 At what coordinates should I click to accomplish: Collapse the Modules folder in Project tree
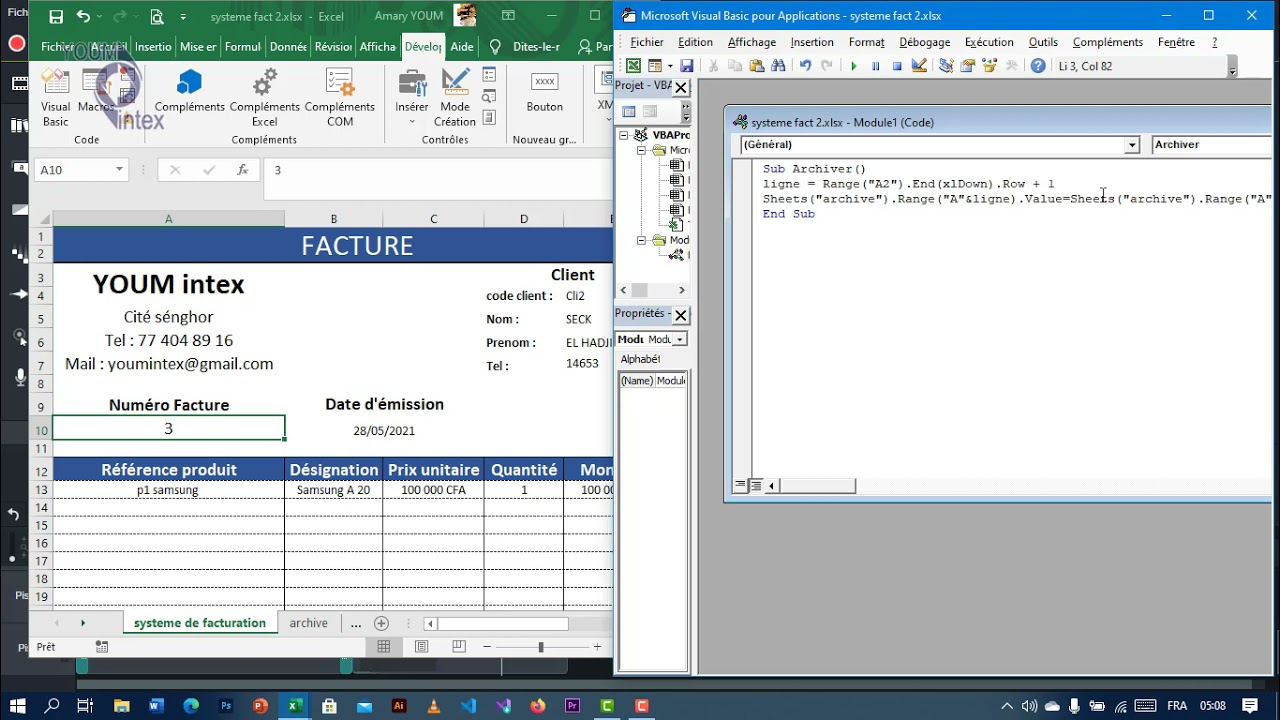(x=643, y=240)
